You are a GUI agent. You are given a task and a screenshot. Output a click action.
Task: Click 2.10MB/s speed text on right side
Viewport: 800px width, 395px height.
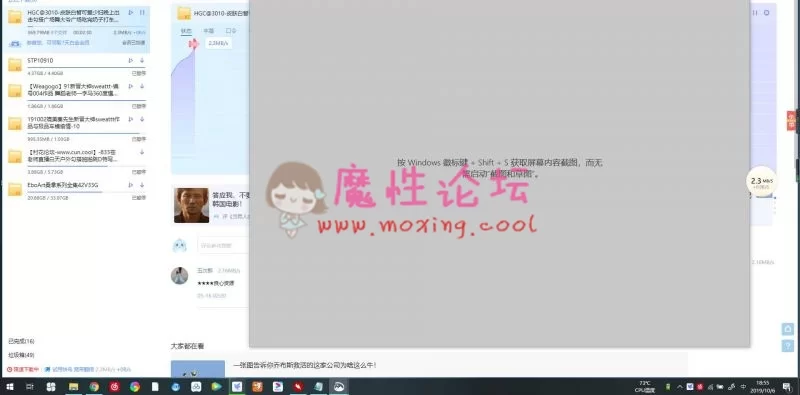pos(762,262)
